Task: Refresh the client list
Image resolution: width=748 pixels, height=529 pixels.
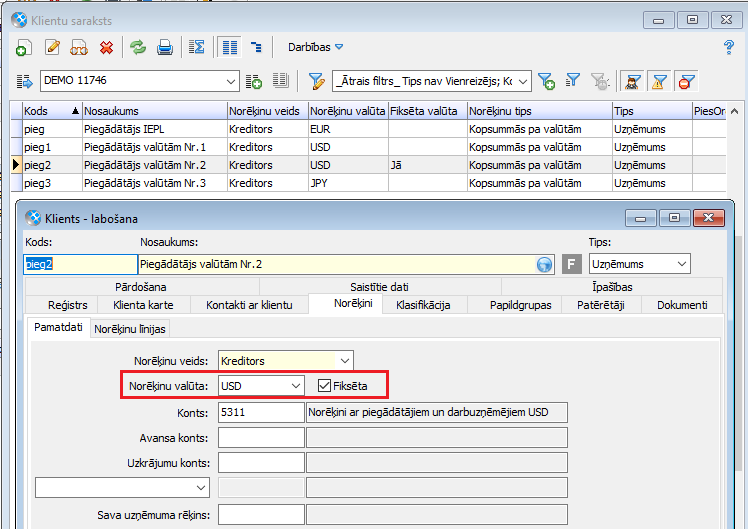Action: 138,47
